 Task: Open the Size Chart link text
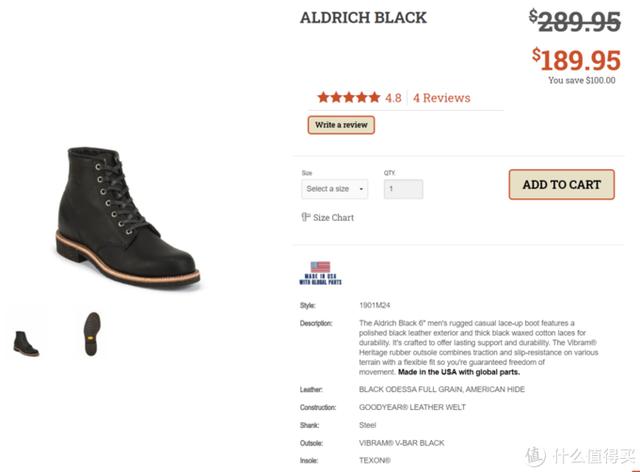pyautogui.click(x=334, y=218)
